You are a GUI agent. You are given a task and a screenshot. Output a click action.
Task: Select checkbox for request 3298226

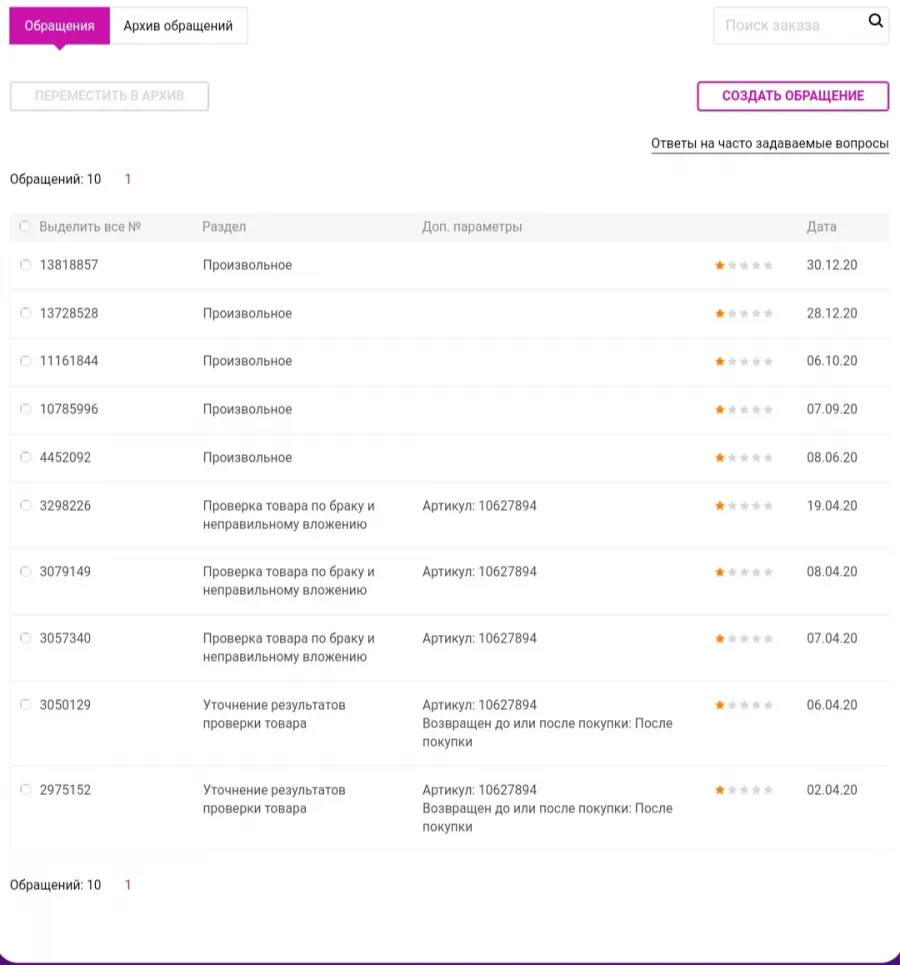pyautogui.click(x=25, y=505)
